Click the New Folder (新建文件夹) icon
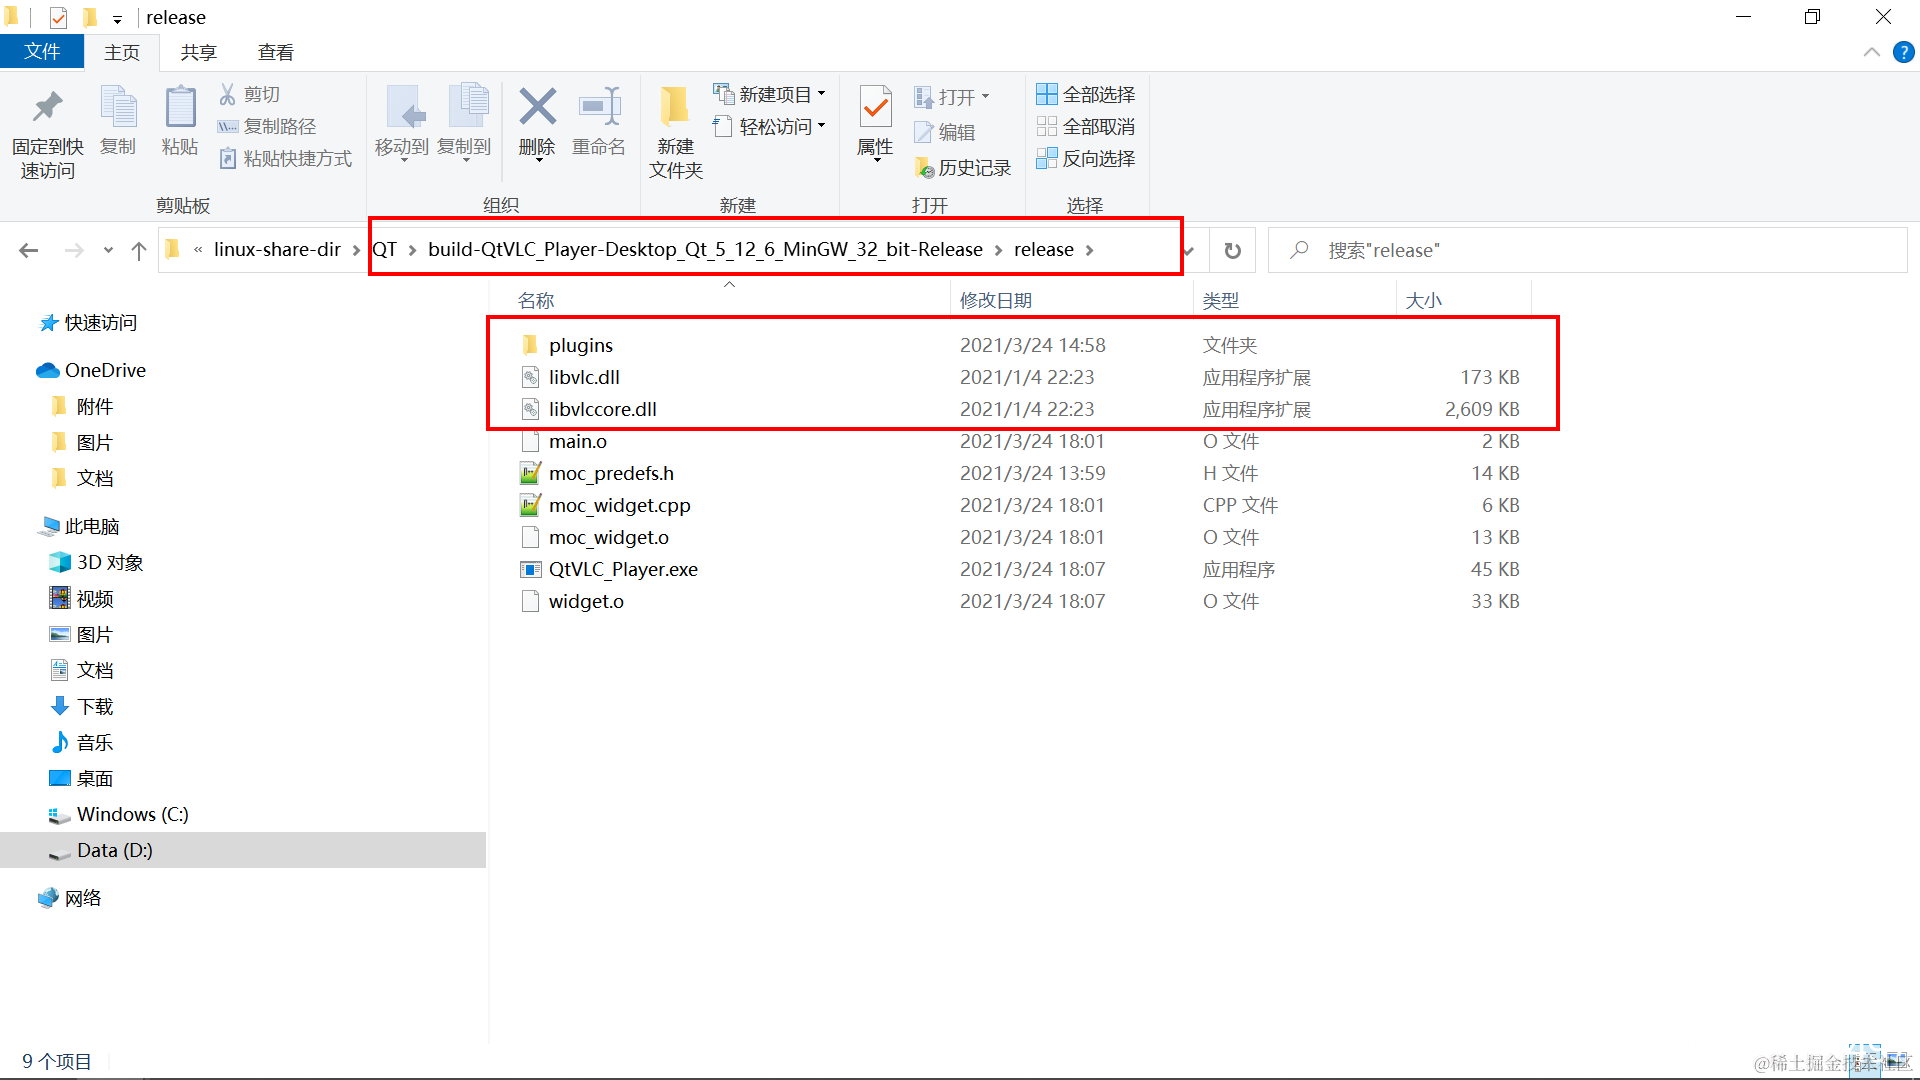Image resolution: width=1920 pixels, height=1080 pixels. (x=675, y=108)
